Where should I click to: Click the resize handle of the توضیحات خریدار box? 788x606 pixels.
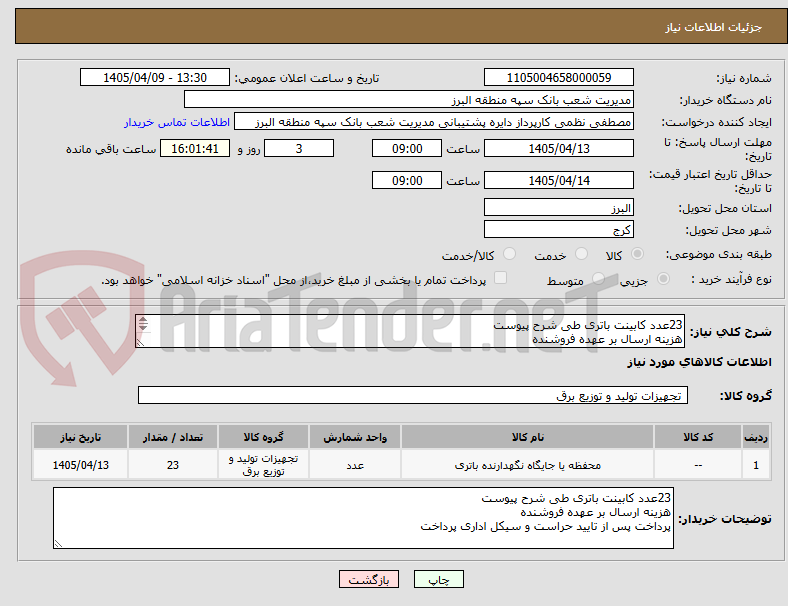point(58,544)
